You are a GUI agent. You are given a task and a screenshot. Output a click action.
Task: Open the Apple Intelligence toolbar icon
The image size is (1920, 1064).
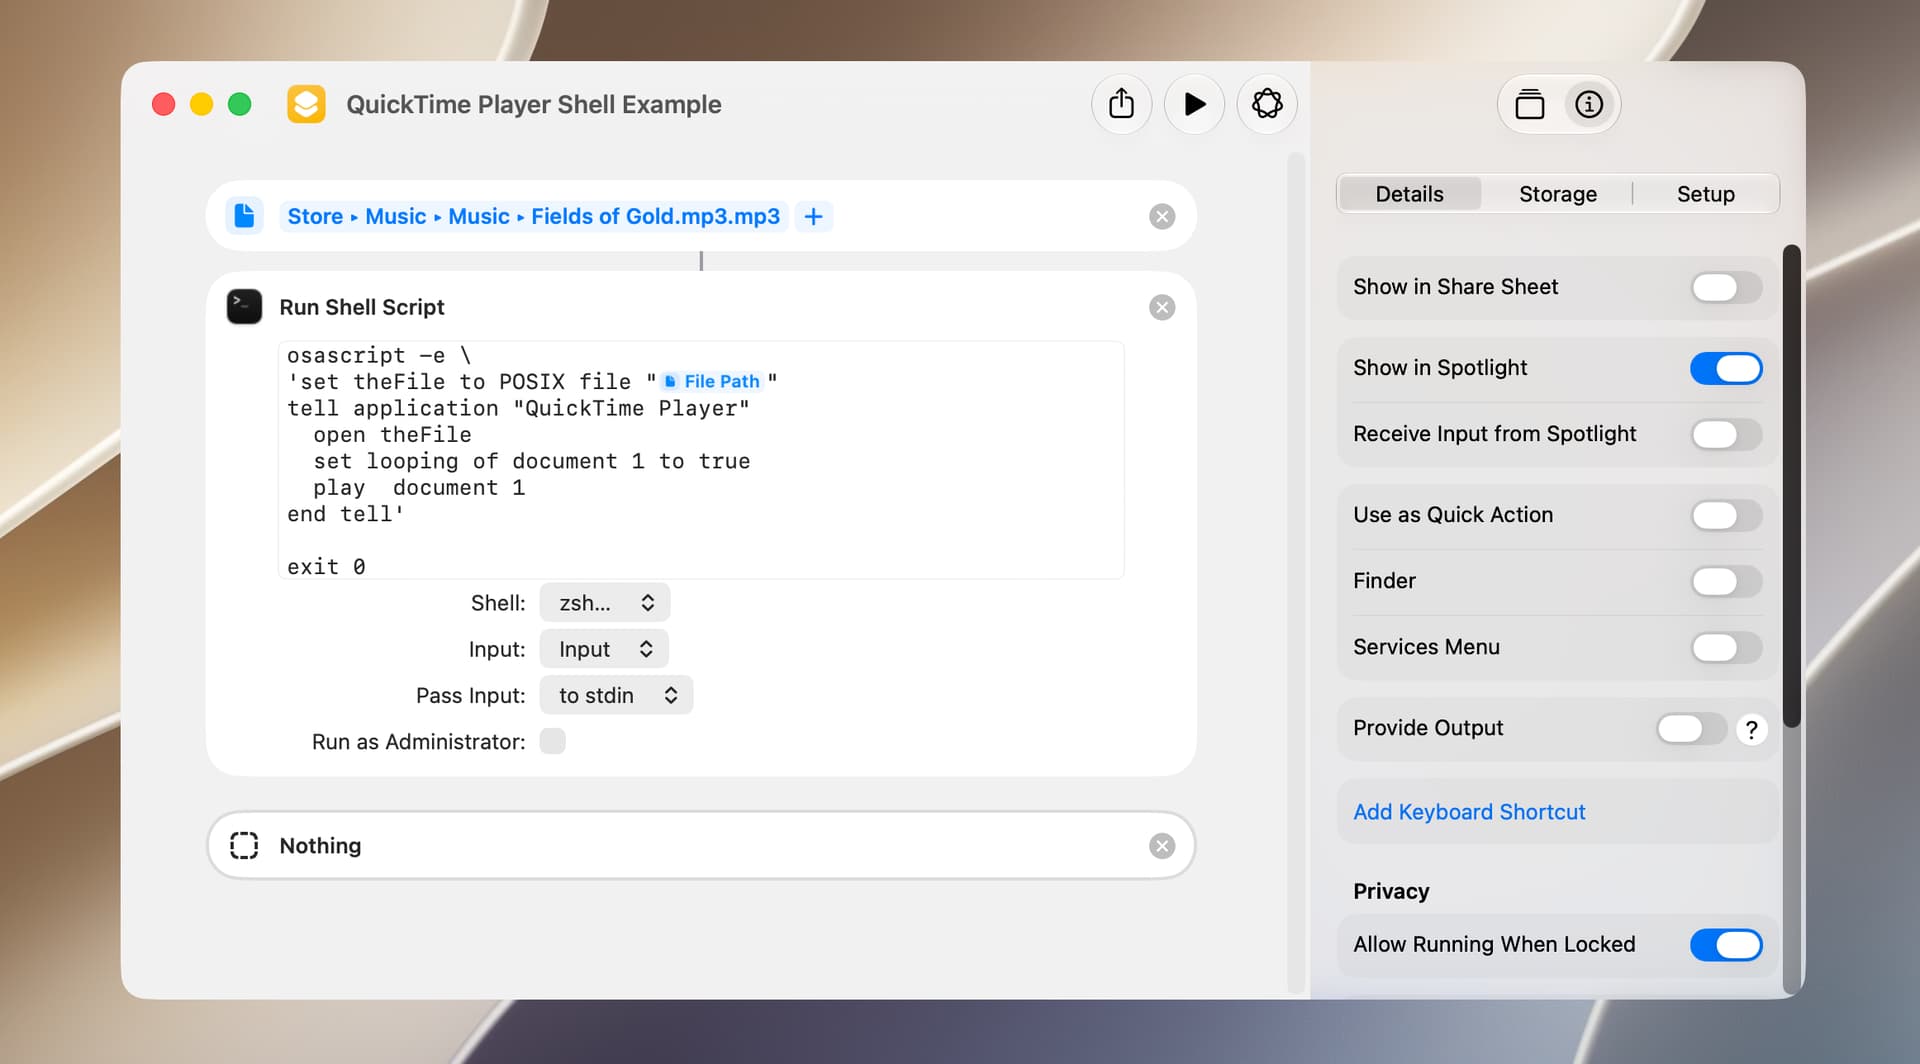[1267, 104]
